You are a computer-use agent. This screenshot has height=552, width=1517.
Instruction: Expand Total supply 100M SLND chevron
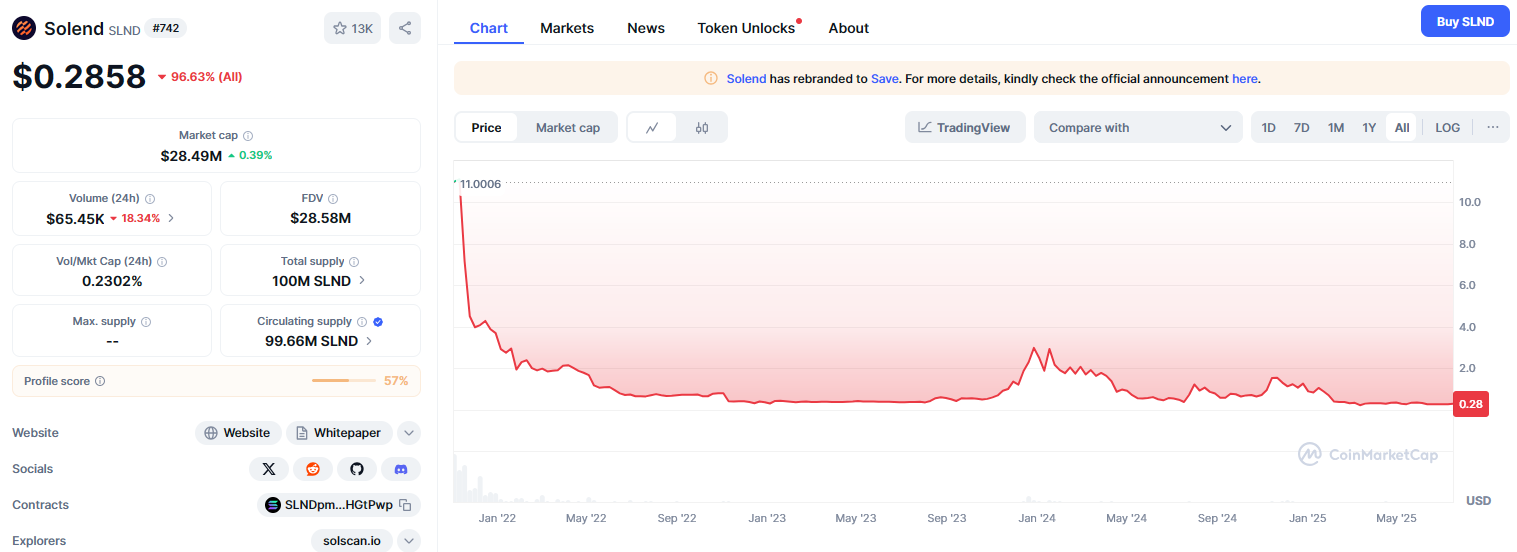point(362,281)
